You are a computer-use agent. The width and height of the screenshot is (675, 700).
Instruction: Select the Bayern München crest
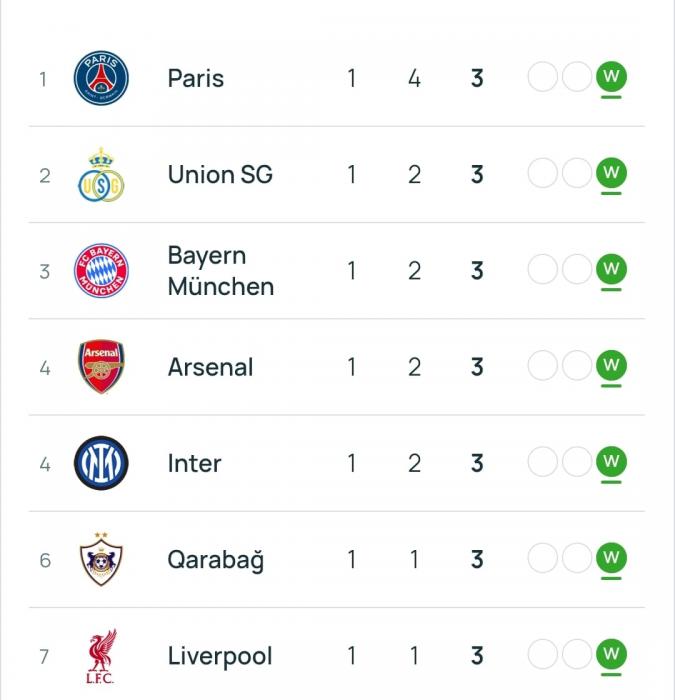[x=101, y=271]
